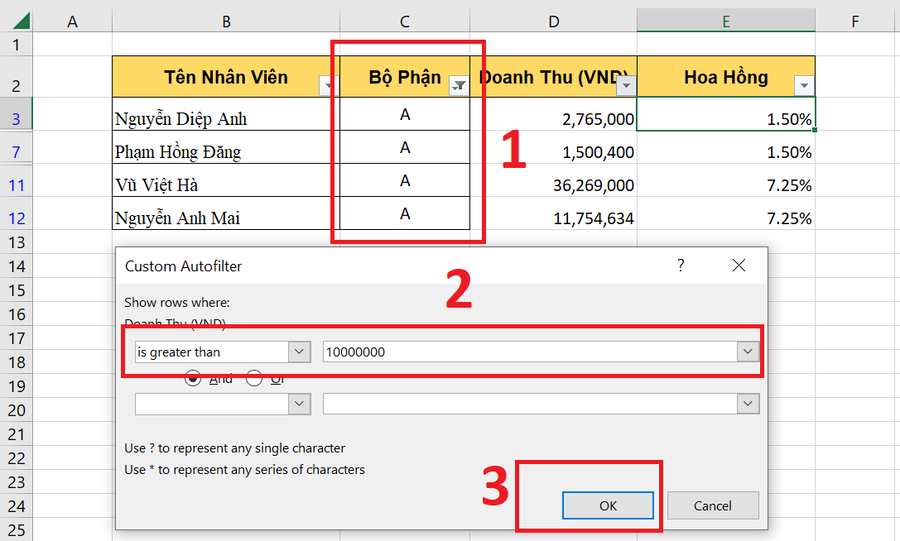Screen dimensions: 900x541
Task: Select row 20 header
Action: 16,410
